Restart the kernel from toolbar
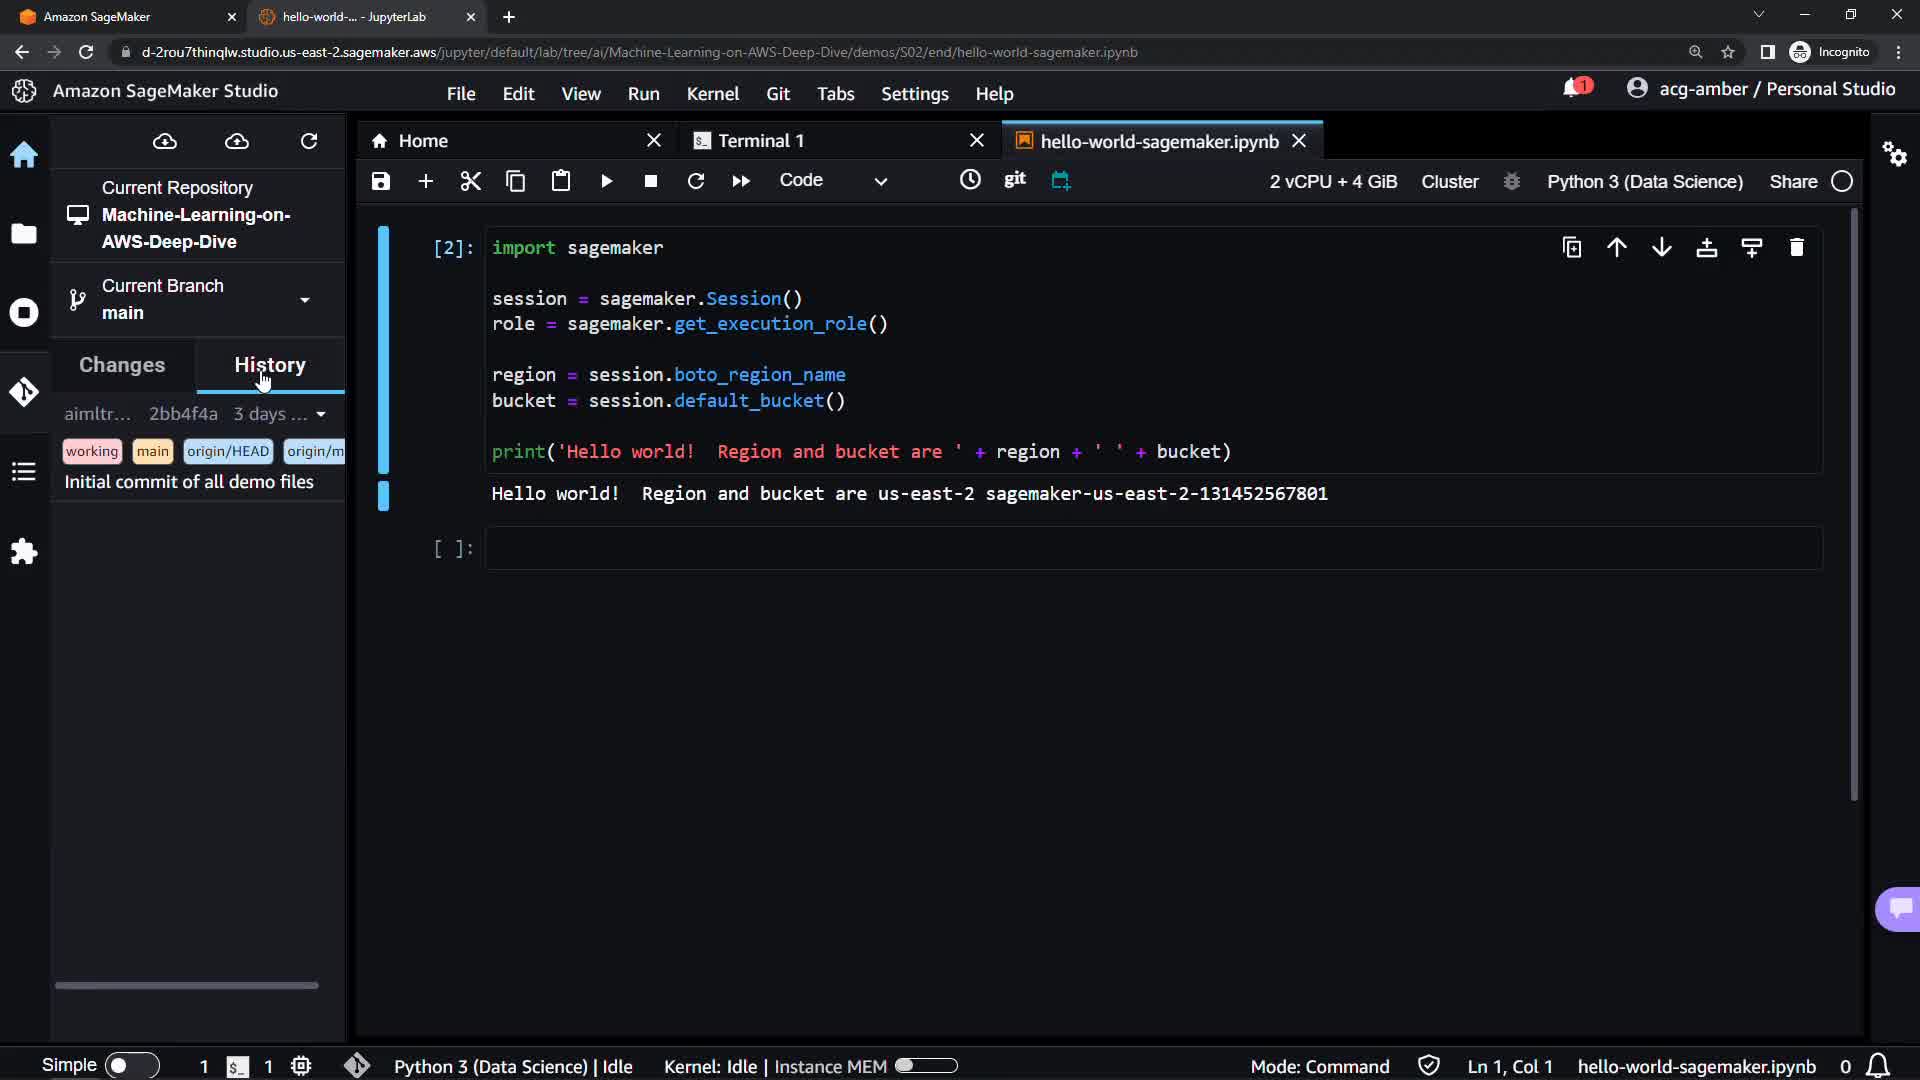Image resolution: width=1920 pixels, height=1080 pixels. [x=696, y=181]
